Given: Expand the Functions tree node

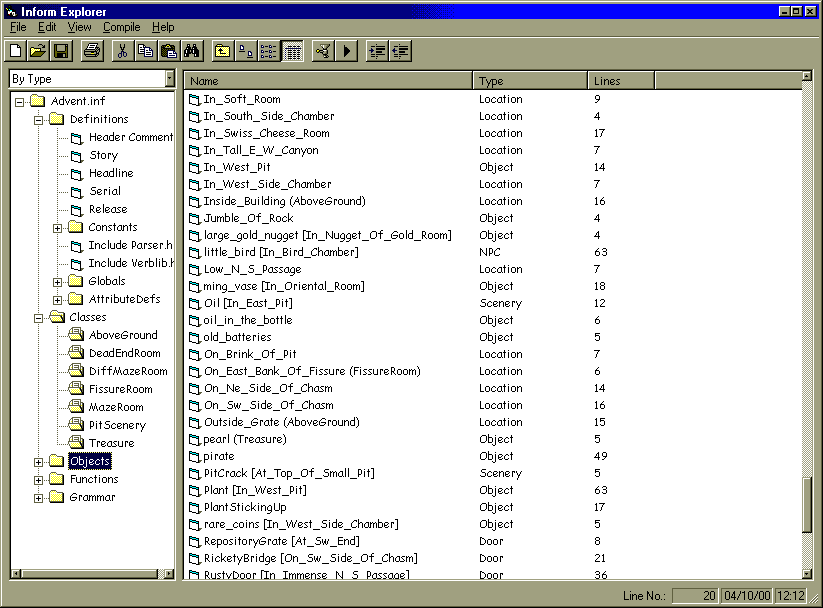Looking at the screenshot, I should point(39,480).
